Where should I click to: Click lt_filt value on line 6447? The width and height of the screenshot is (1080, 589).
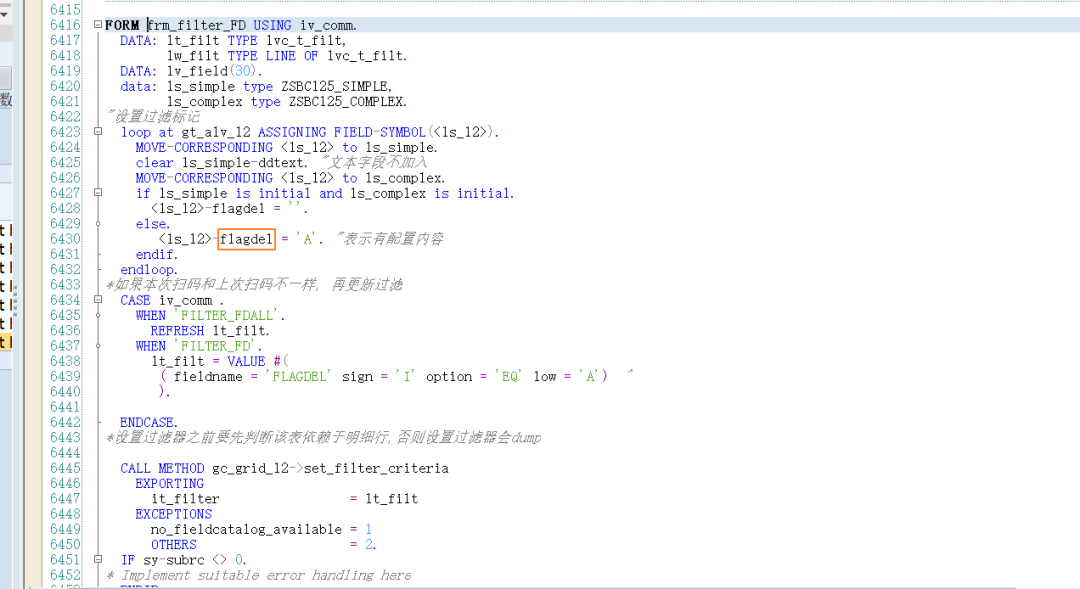[391, 499]
